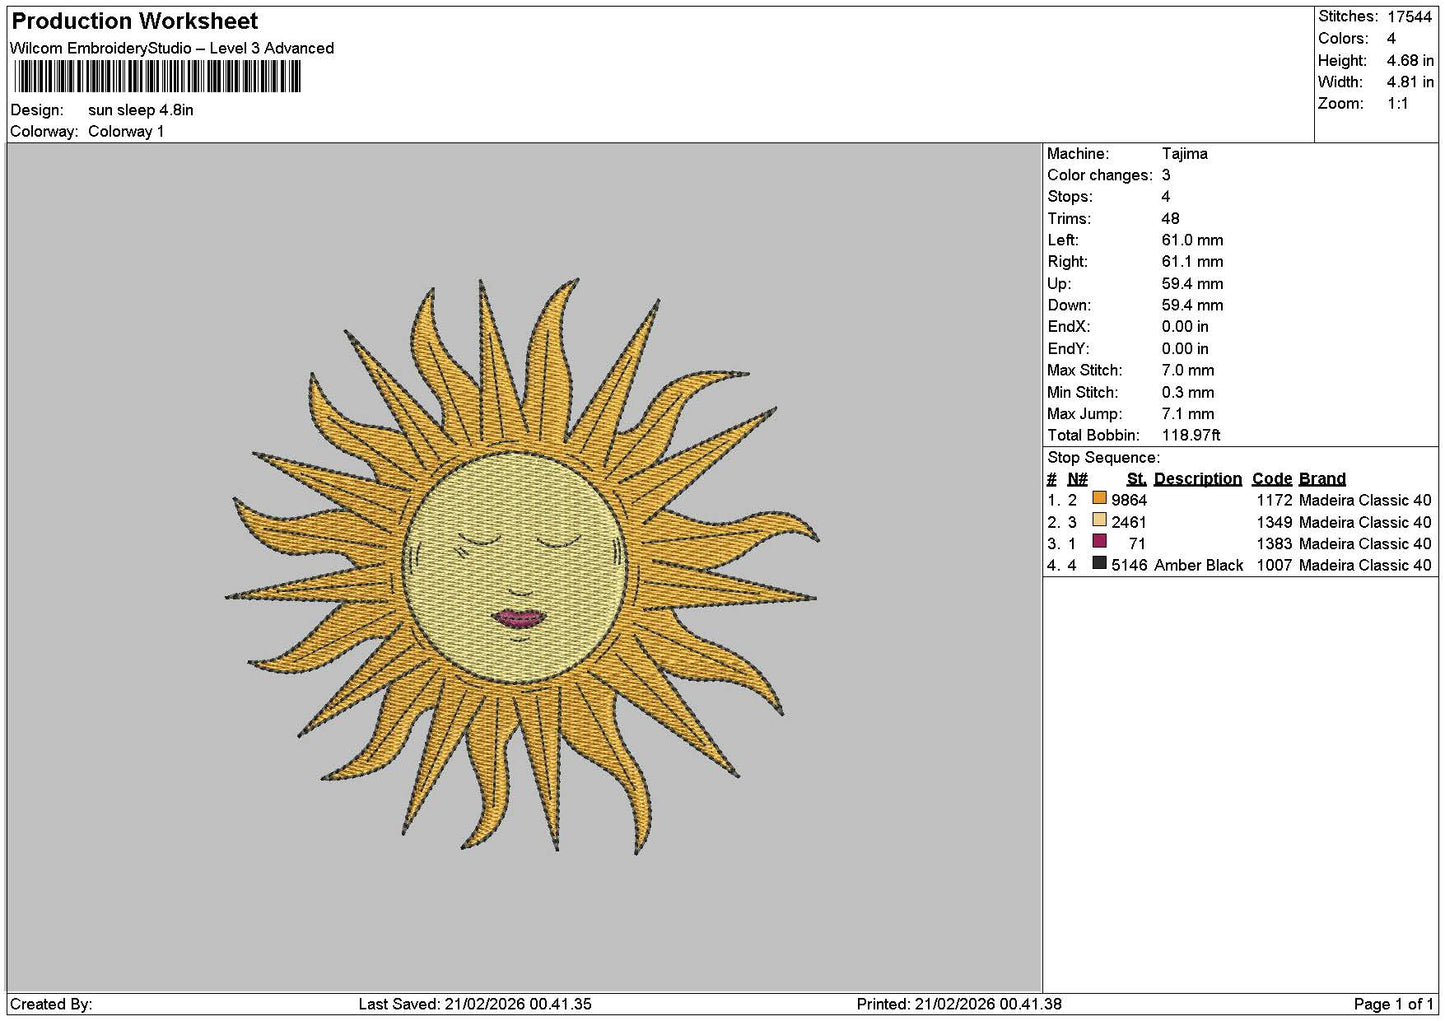1445x1021 pixels.
Task: Click the Width value 4.81 in
Action: 1410,82
